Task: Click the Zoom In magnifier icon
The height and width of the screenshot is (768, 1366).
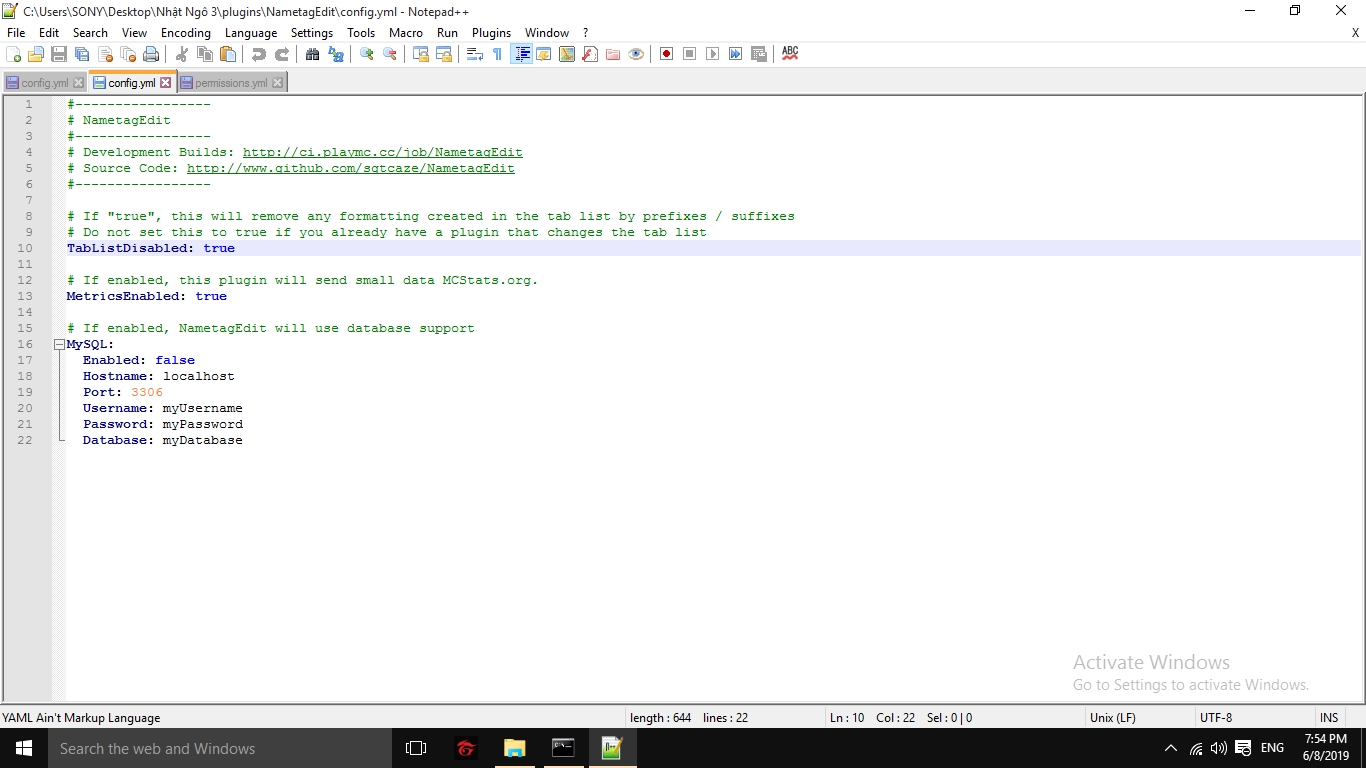Action: pyautogui.click(x=367, y=54)
